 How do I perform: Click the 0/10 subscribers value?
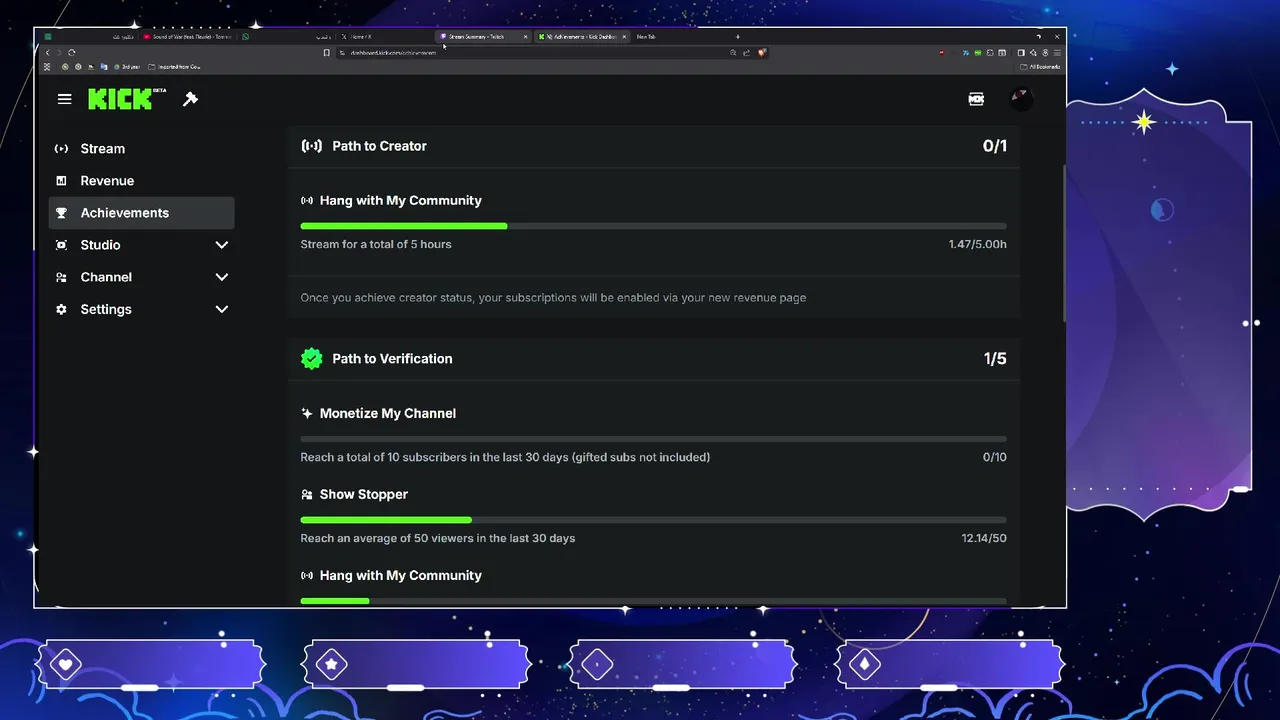(x=995, y=457)
